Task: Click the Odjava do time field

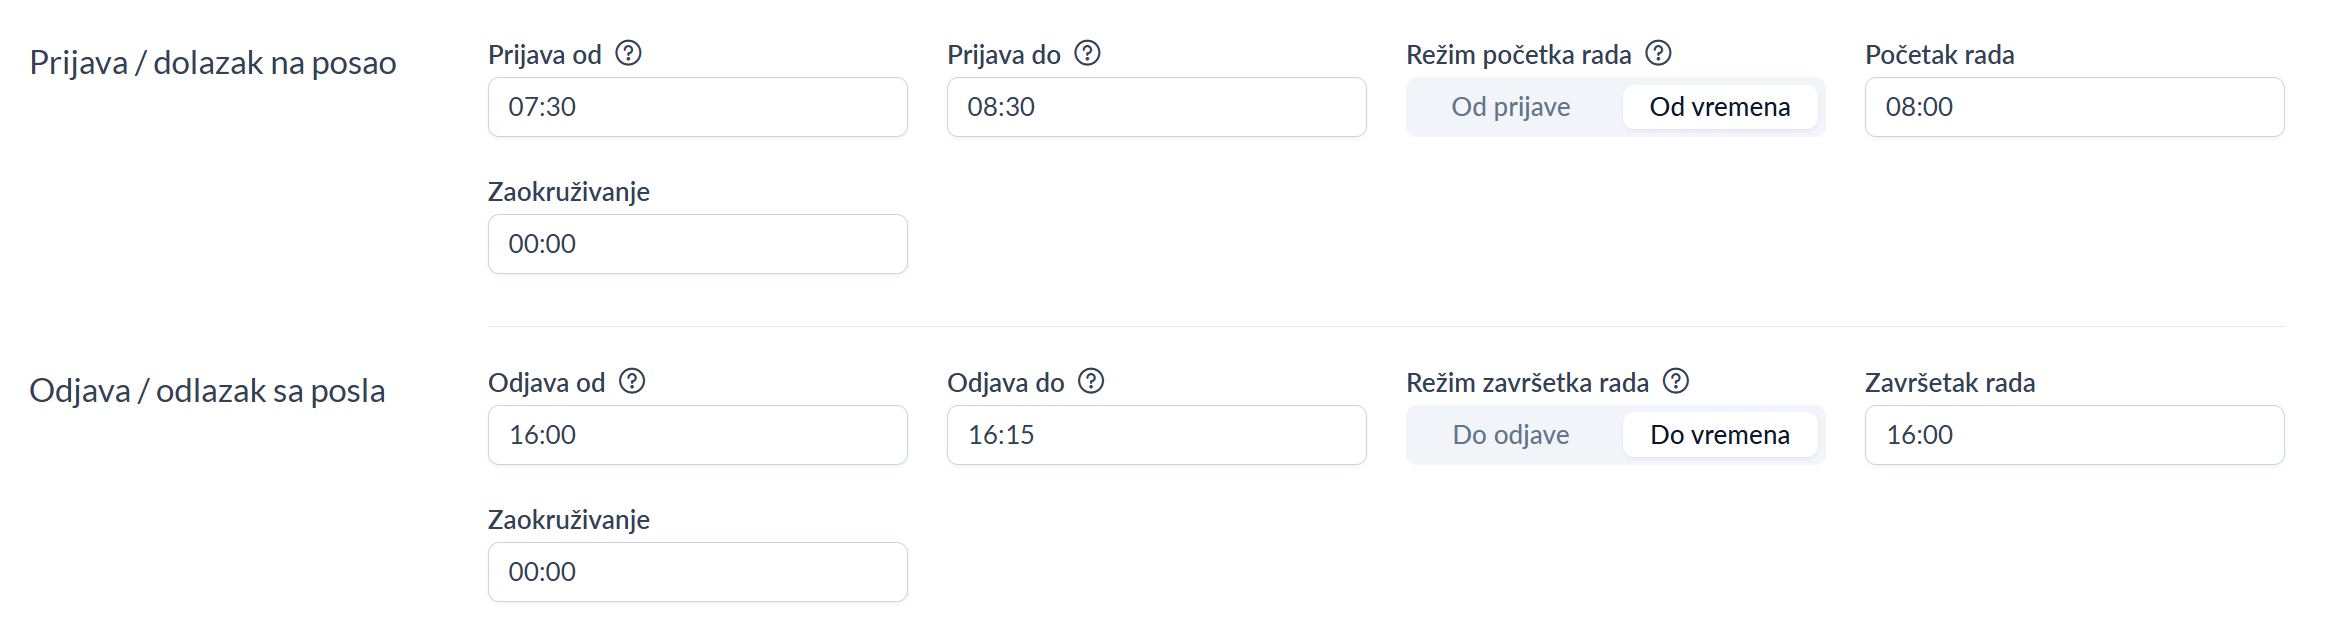Action: click(1156, 435)
